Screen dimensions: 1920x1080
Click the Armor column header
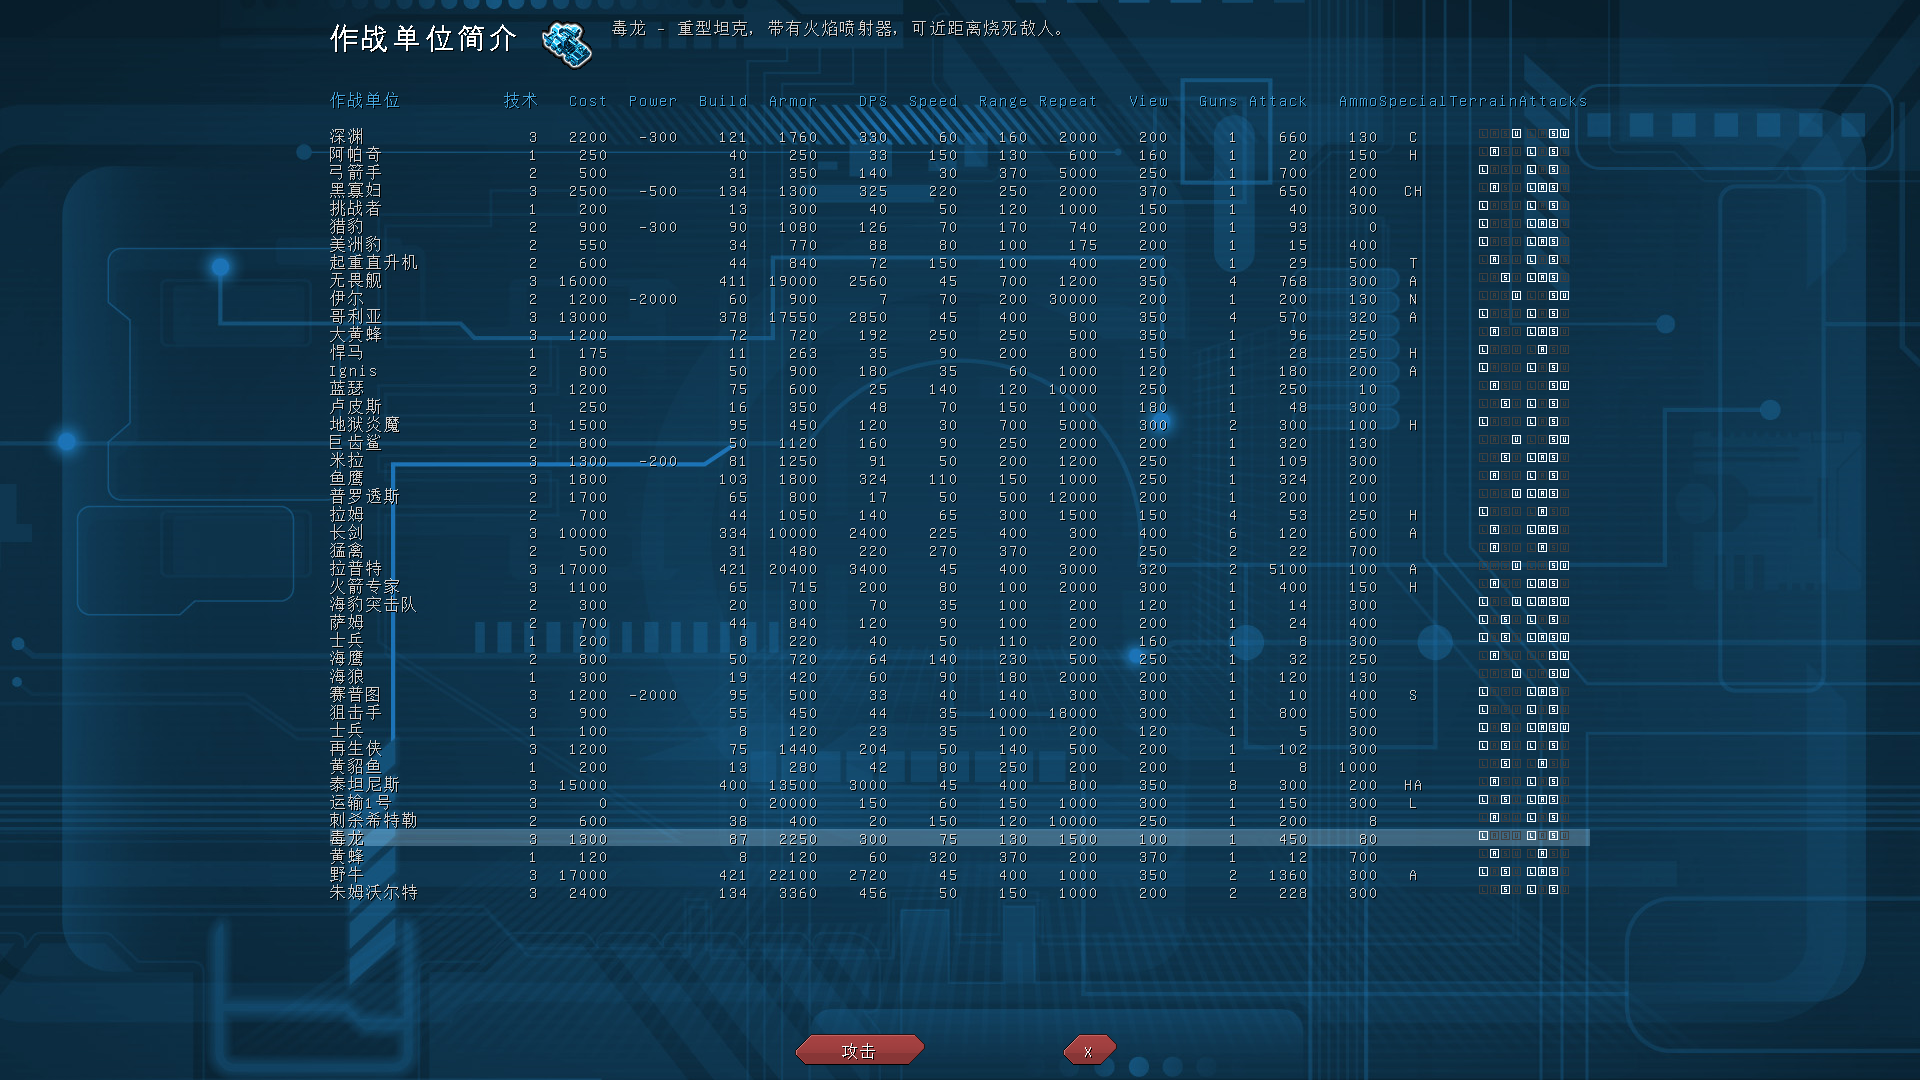(793, 101)
